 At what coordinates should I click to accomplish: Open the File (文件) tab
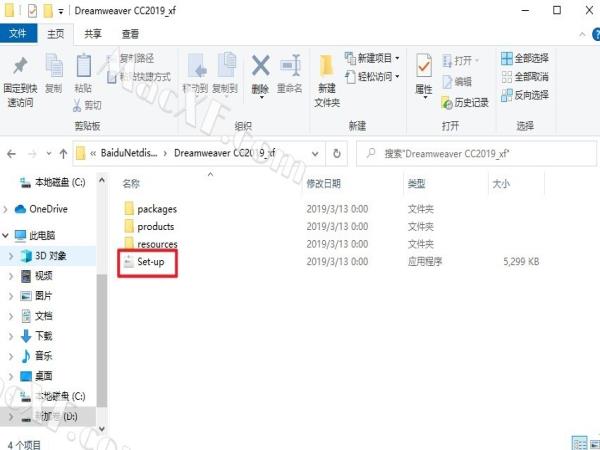(18, 34)
